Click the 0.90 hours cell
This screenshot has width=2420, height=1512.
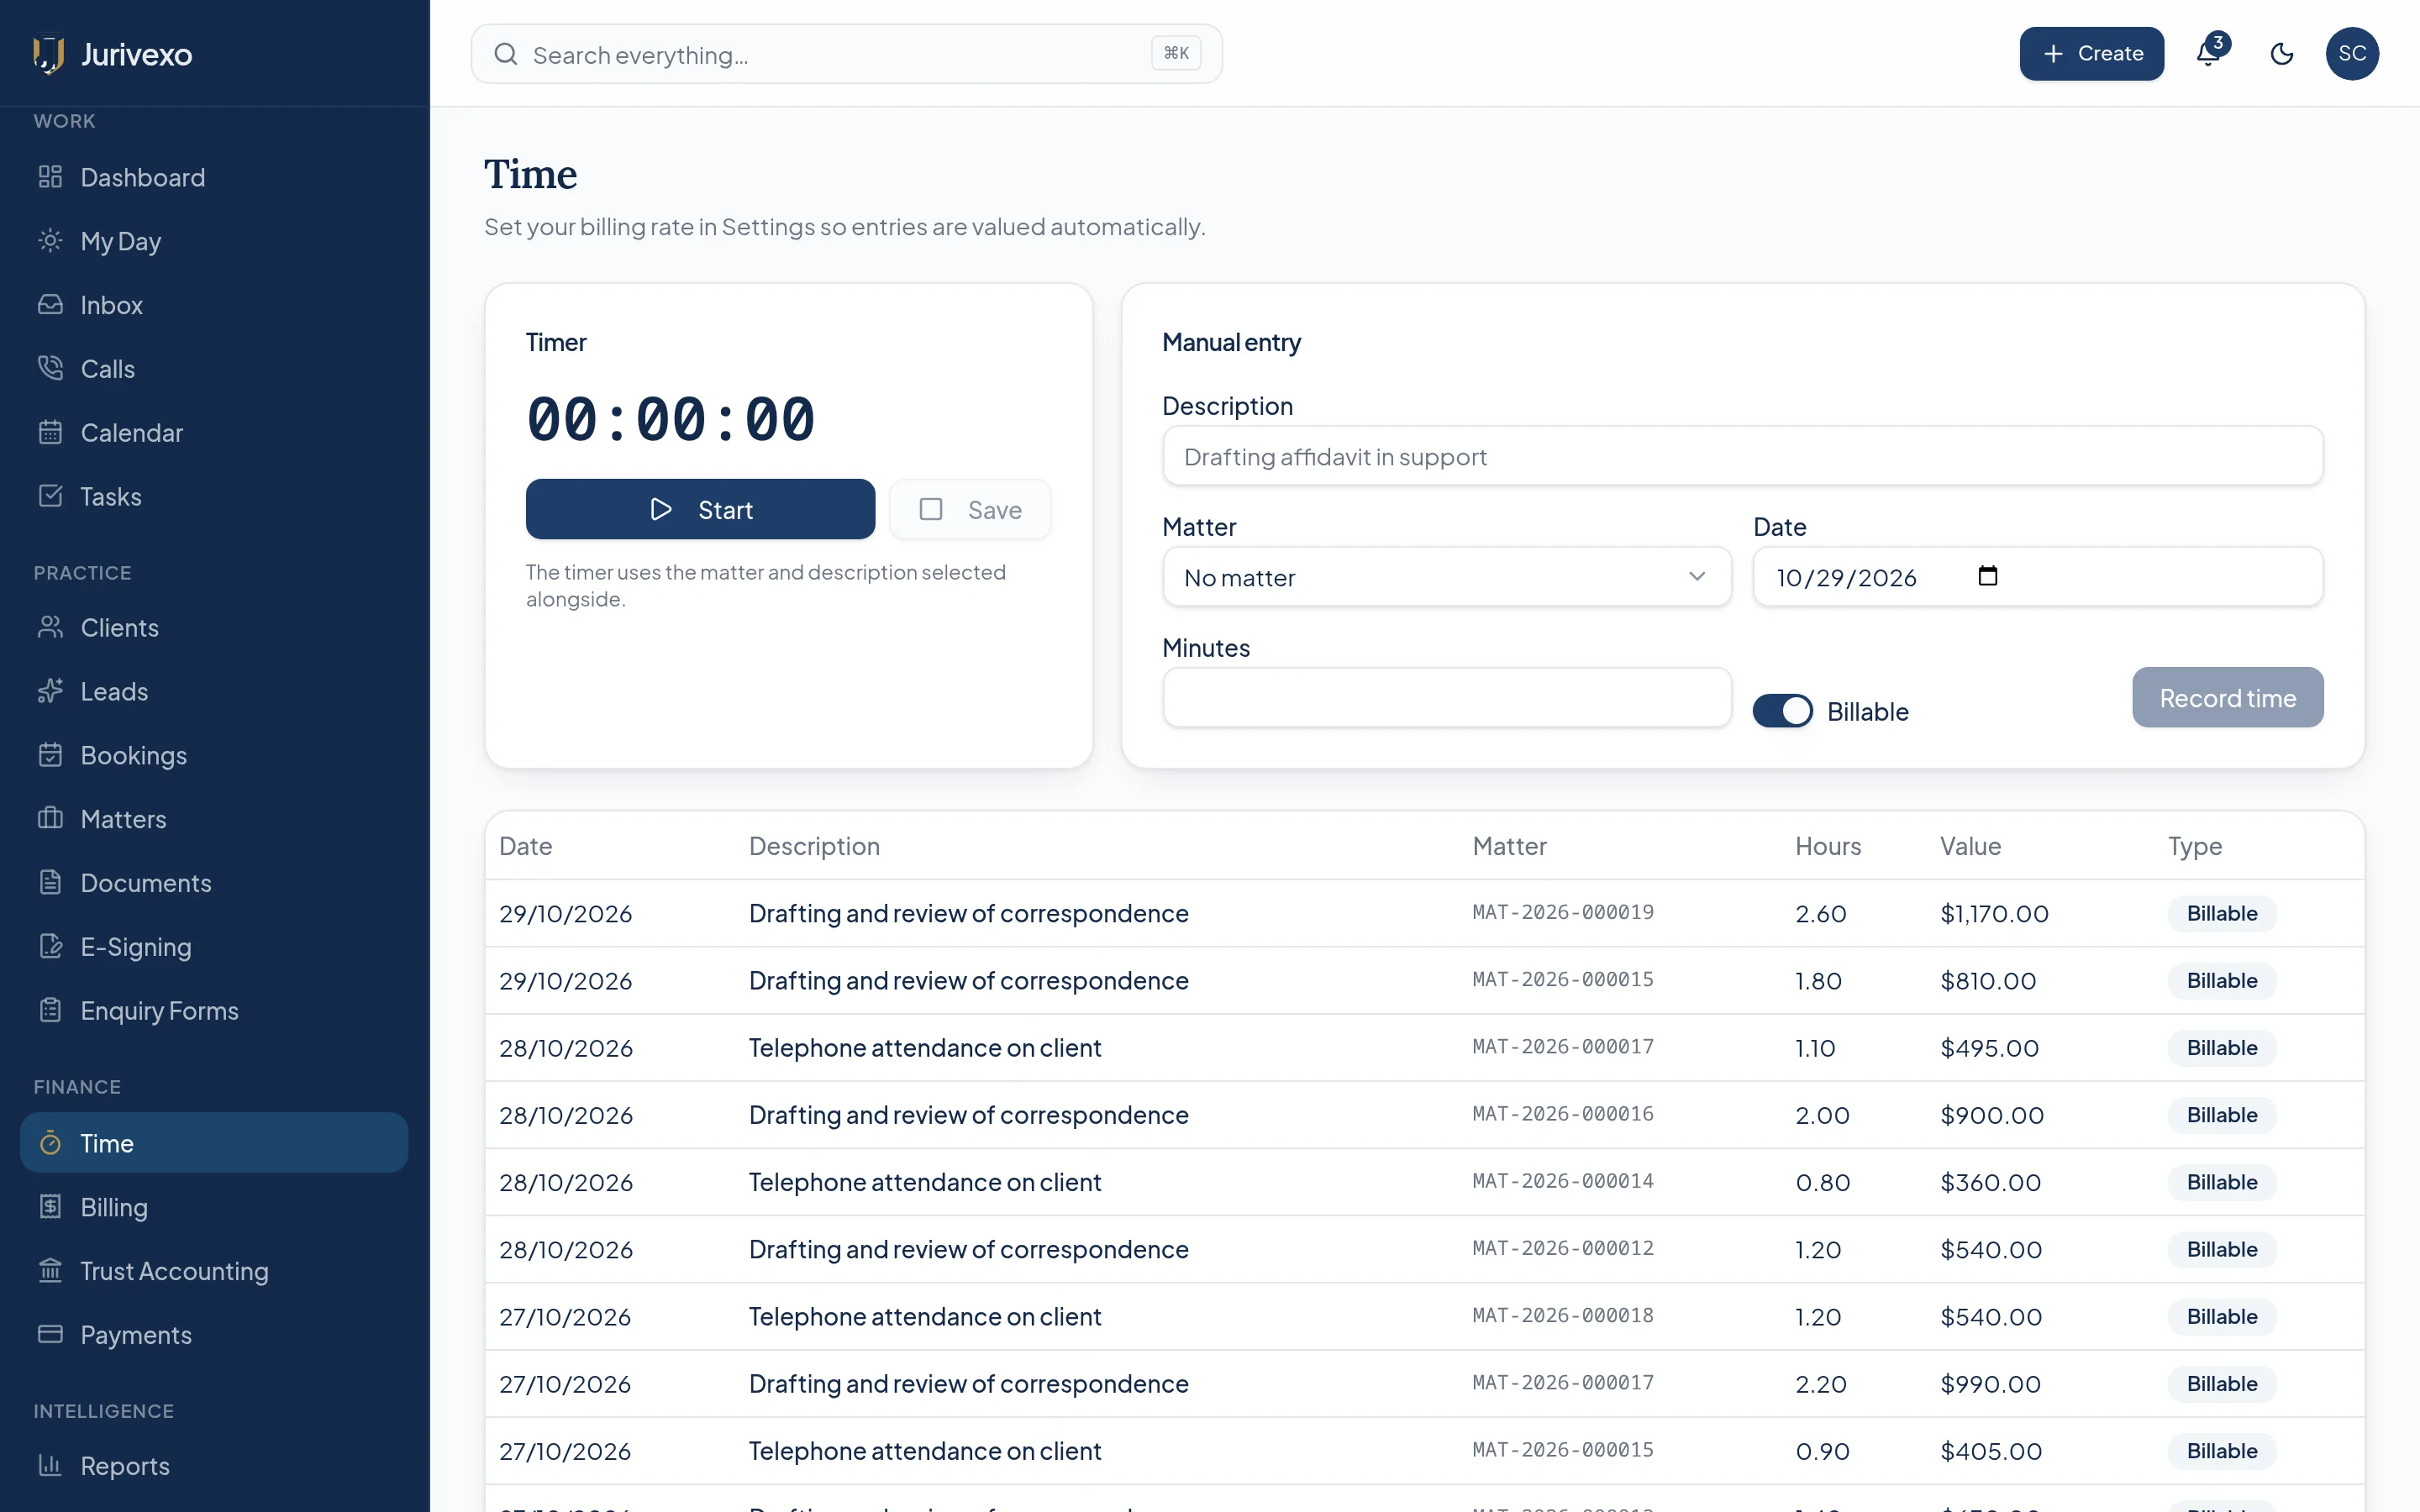pyautogui.click(x=1822, y=1451)
